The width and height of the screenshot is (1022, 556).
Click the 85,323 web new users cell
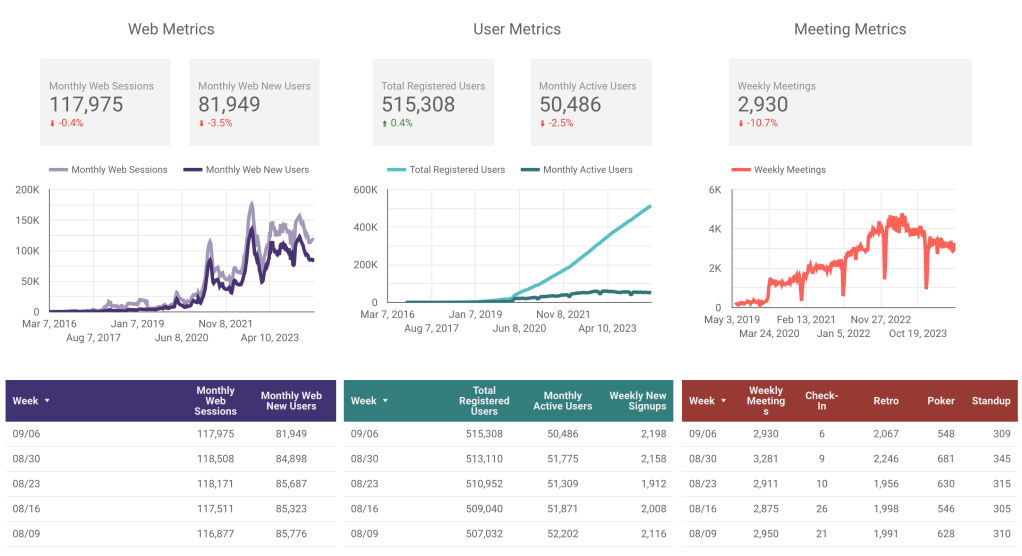[x=291, y=509]
